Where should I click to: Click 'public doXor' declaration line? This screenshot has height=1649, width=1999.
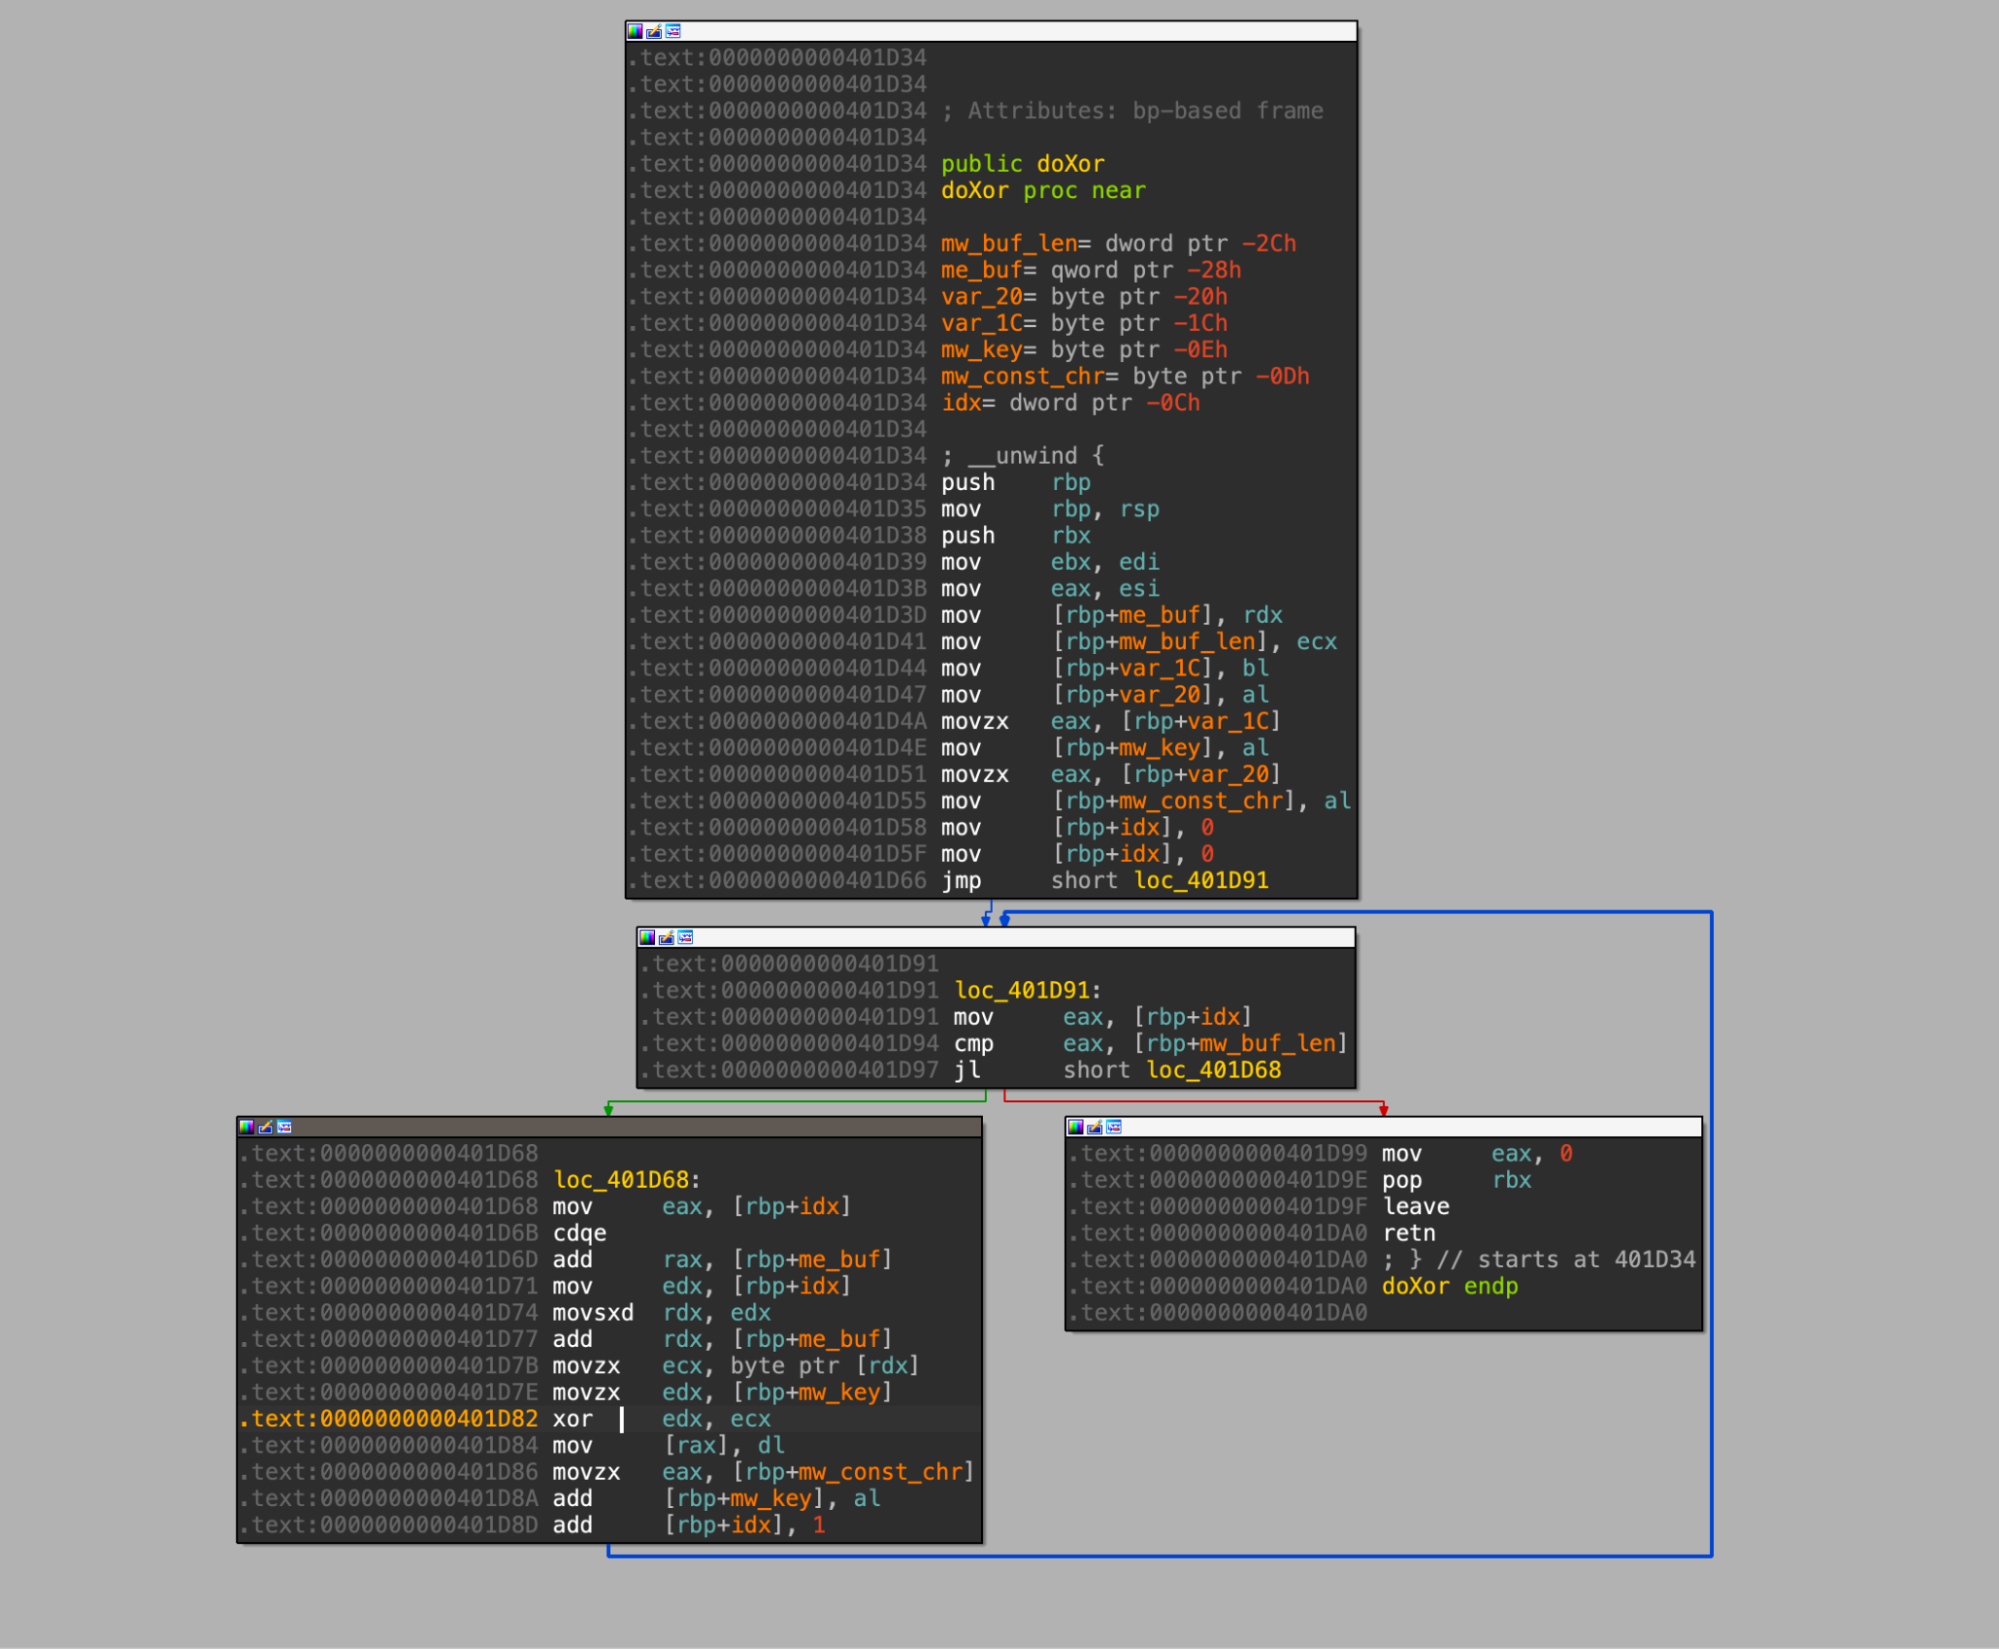(1022, 164)
